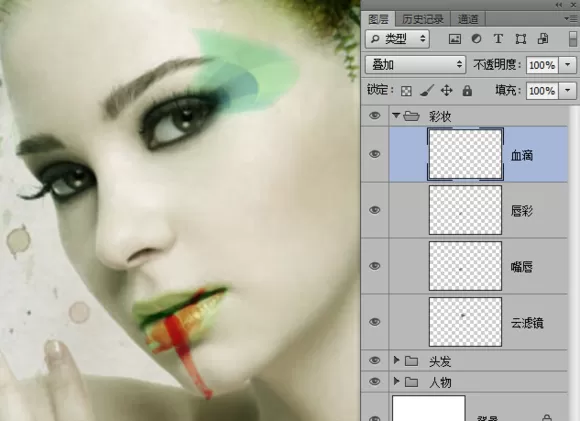The width and height of the screenshot is (580, 421).
Task: Hide the 人物 group visibility
Action: [375, 381]
